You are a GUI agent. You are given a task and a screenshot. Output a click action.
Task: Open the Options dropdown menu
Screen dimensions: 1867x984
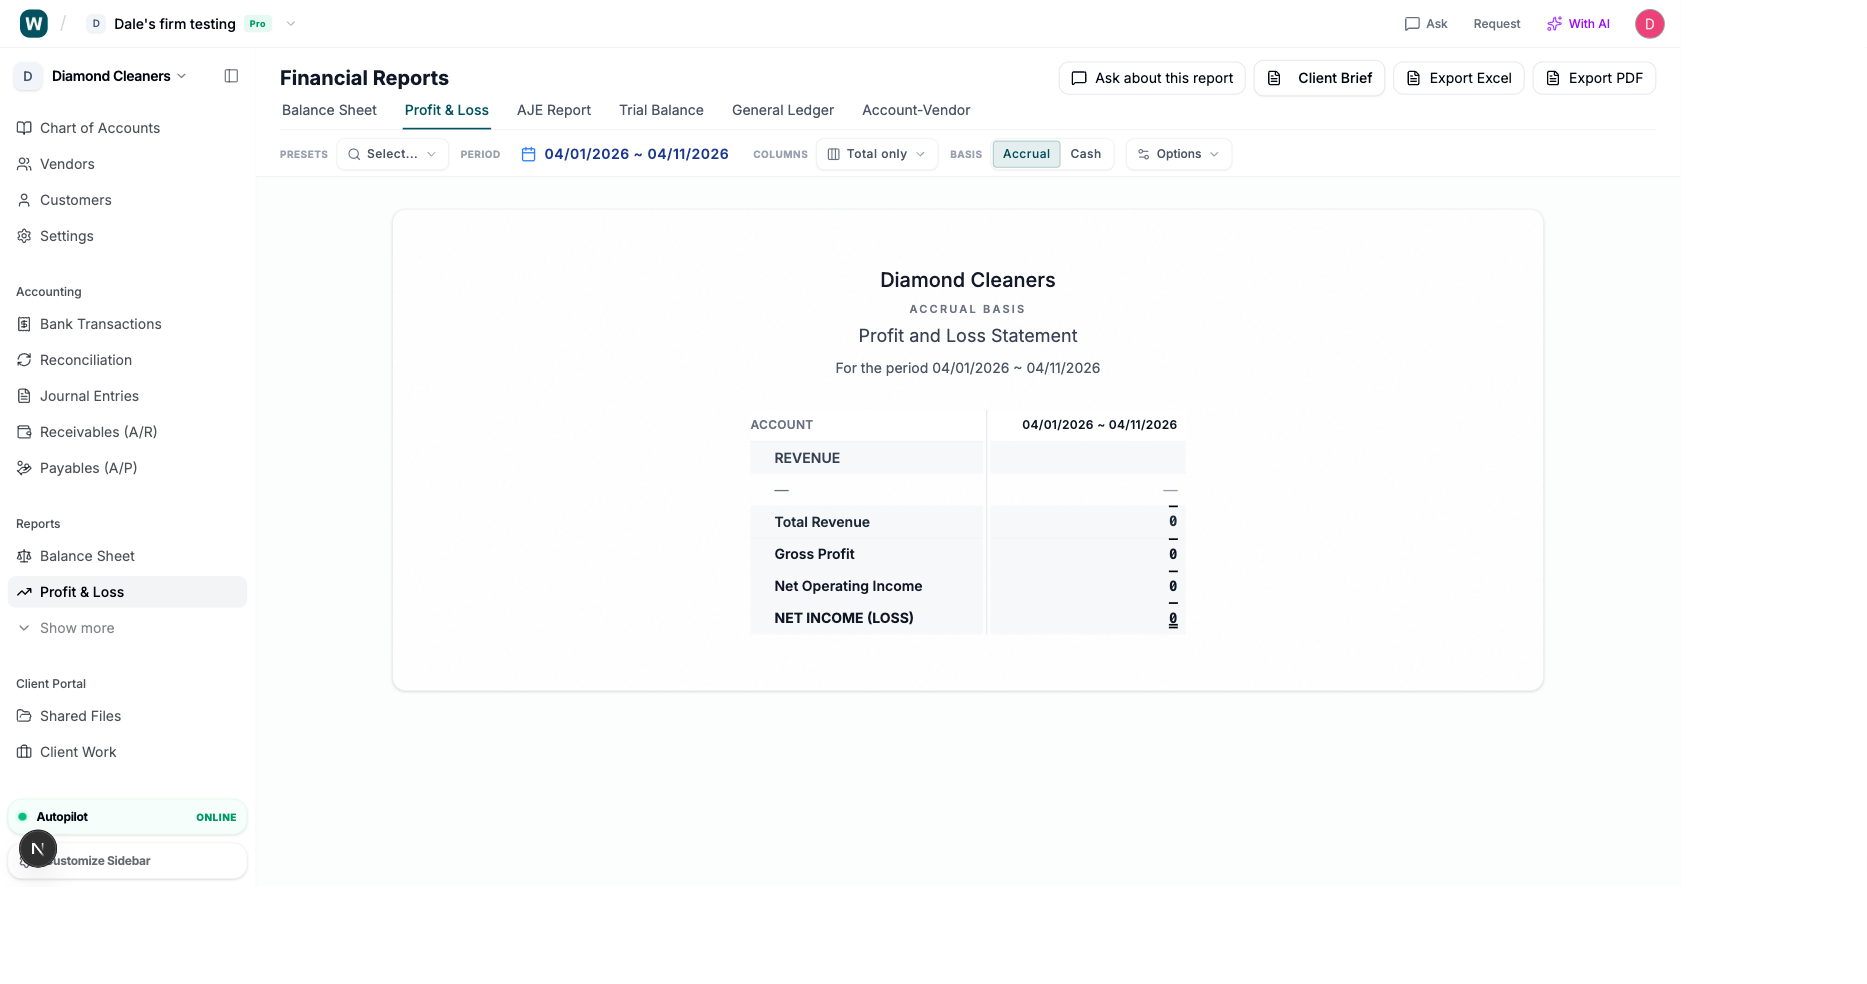pos(1178,154)
